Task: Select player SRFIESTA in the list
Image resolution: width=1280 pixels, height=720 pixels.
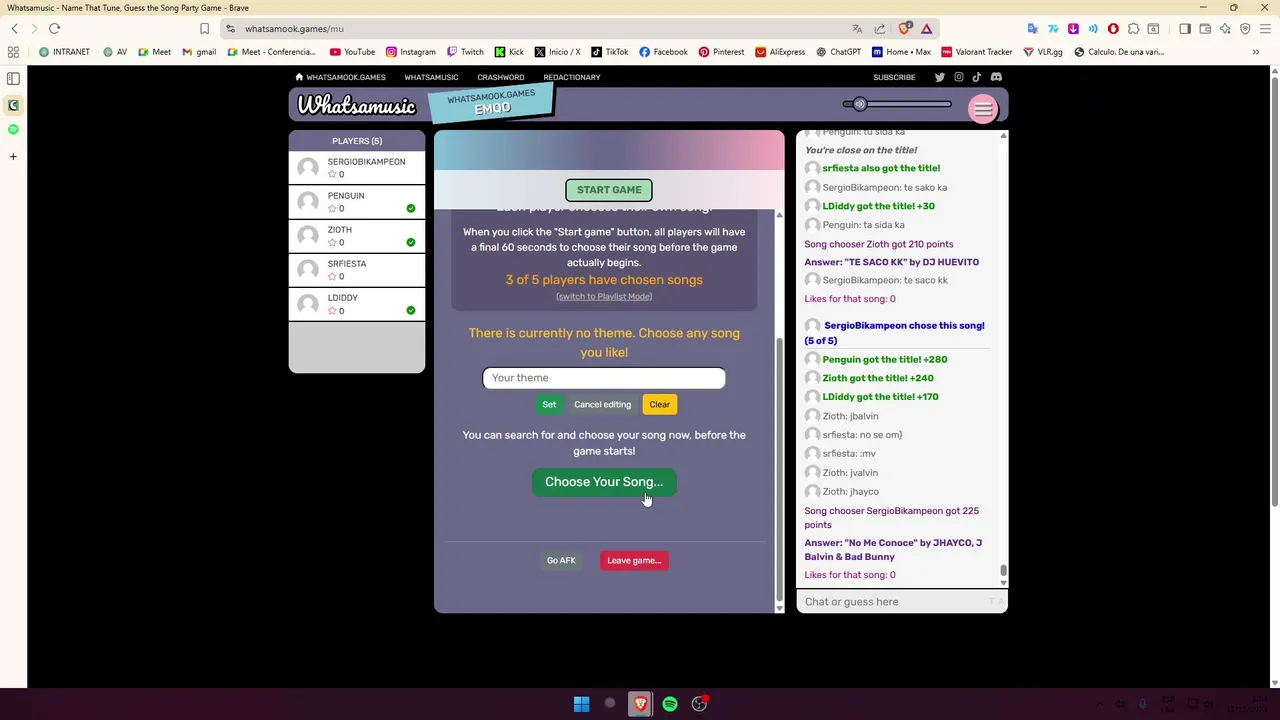Action: tap(357, 270)
